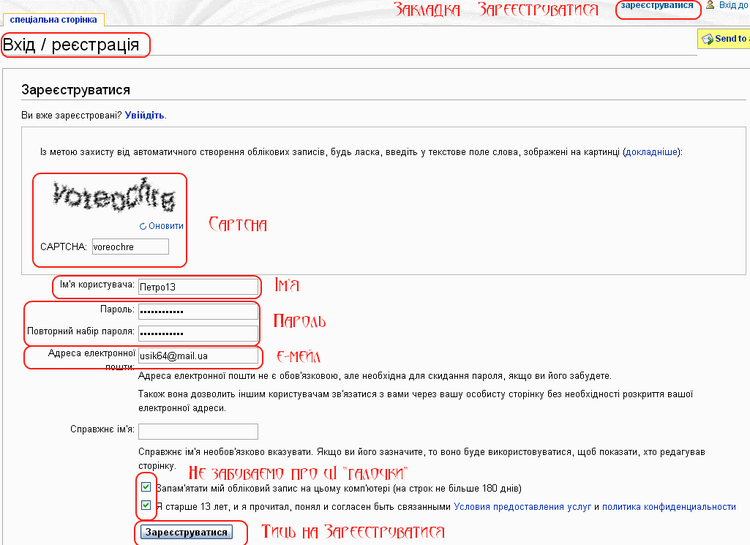Click the 'Вхід до' login link
The image size is (750, 545).
[734, 5]
